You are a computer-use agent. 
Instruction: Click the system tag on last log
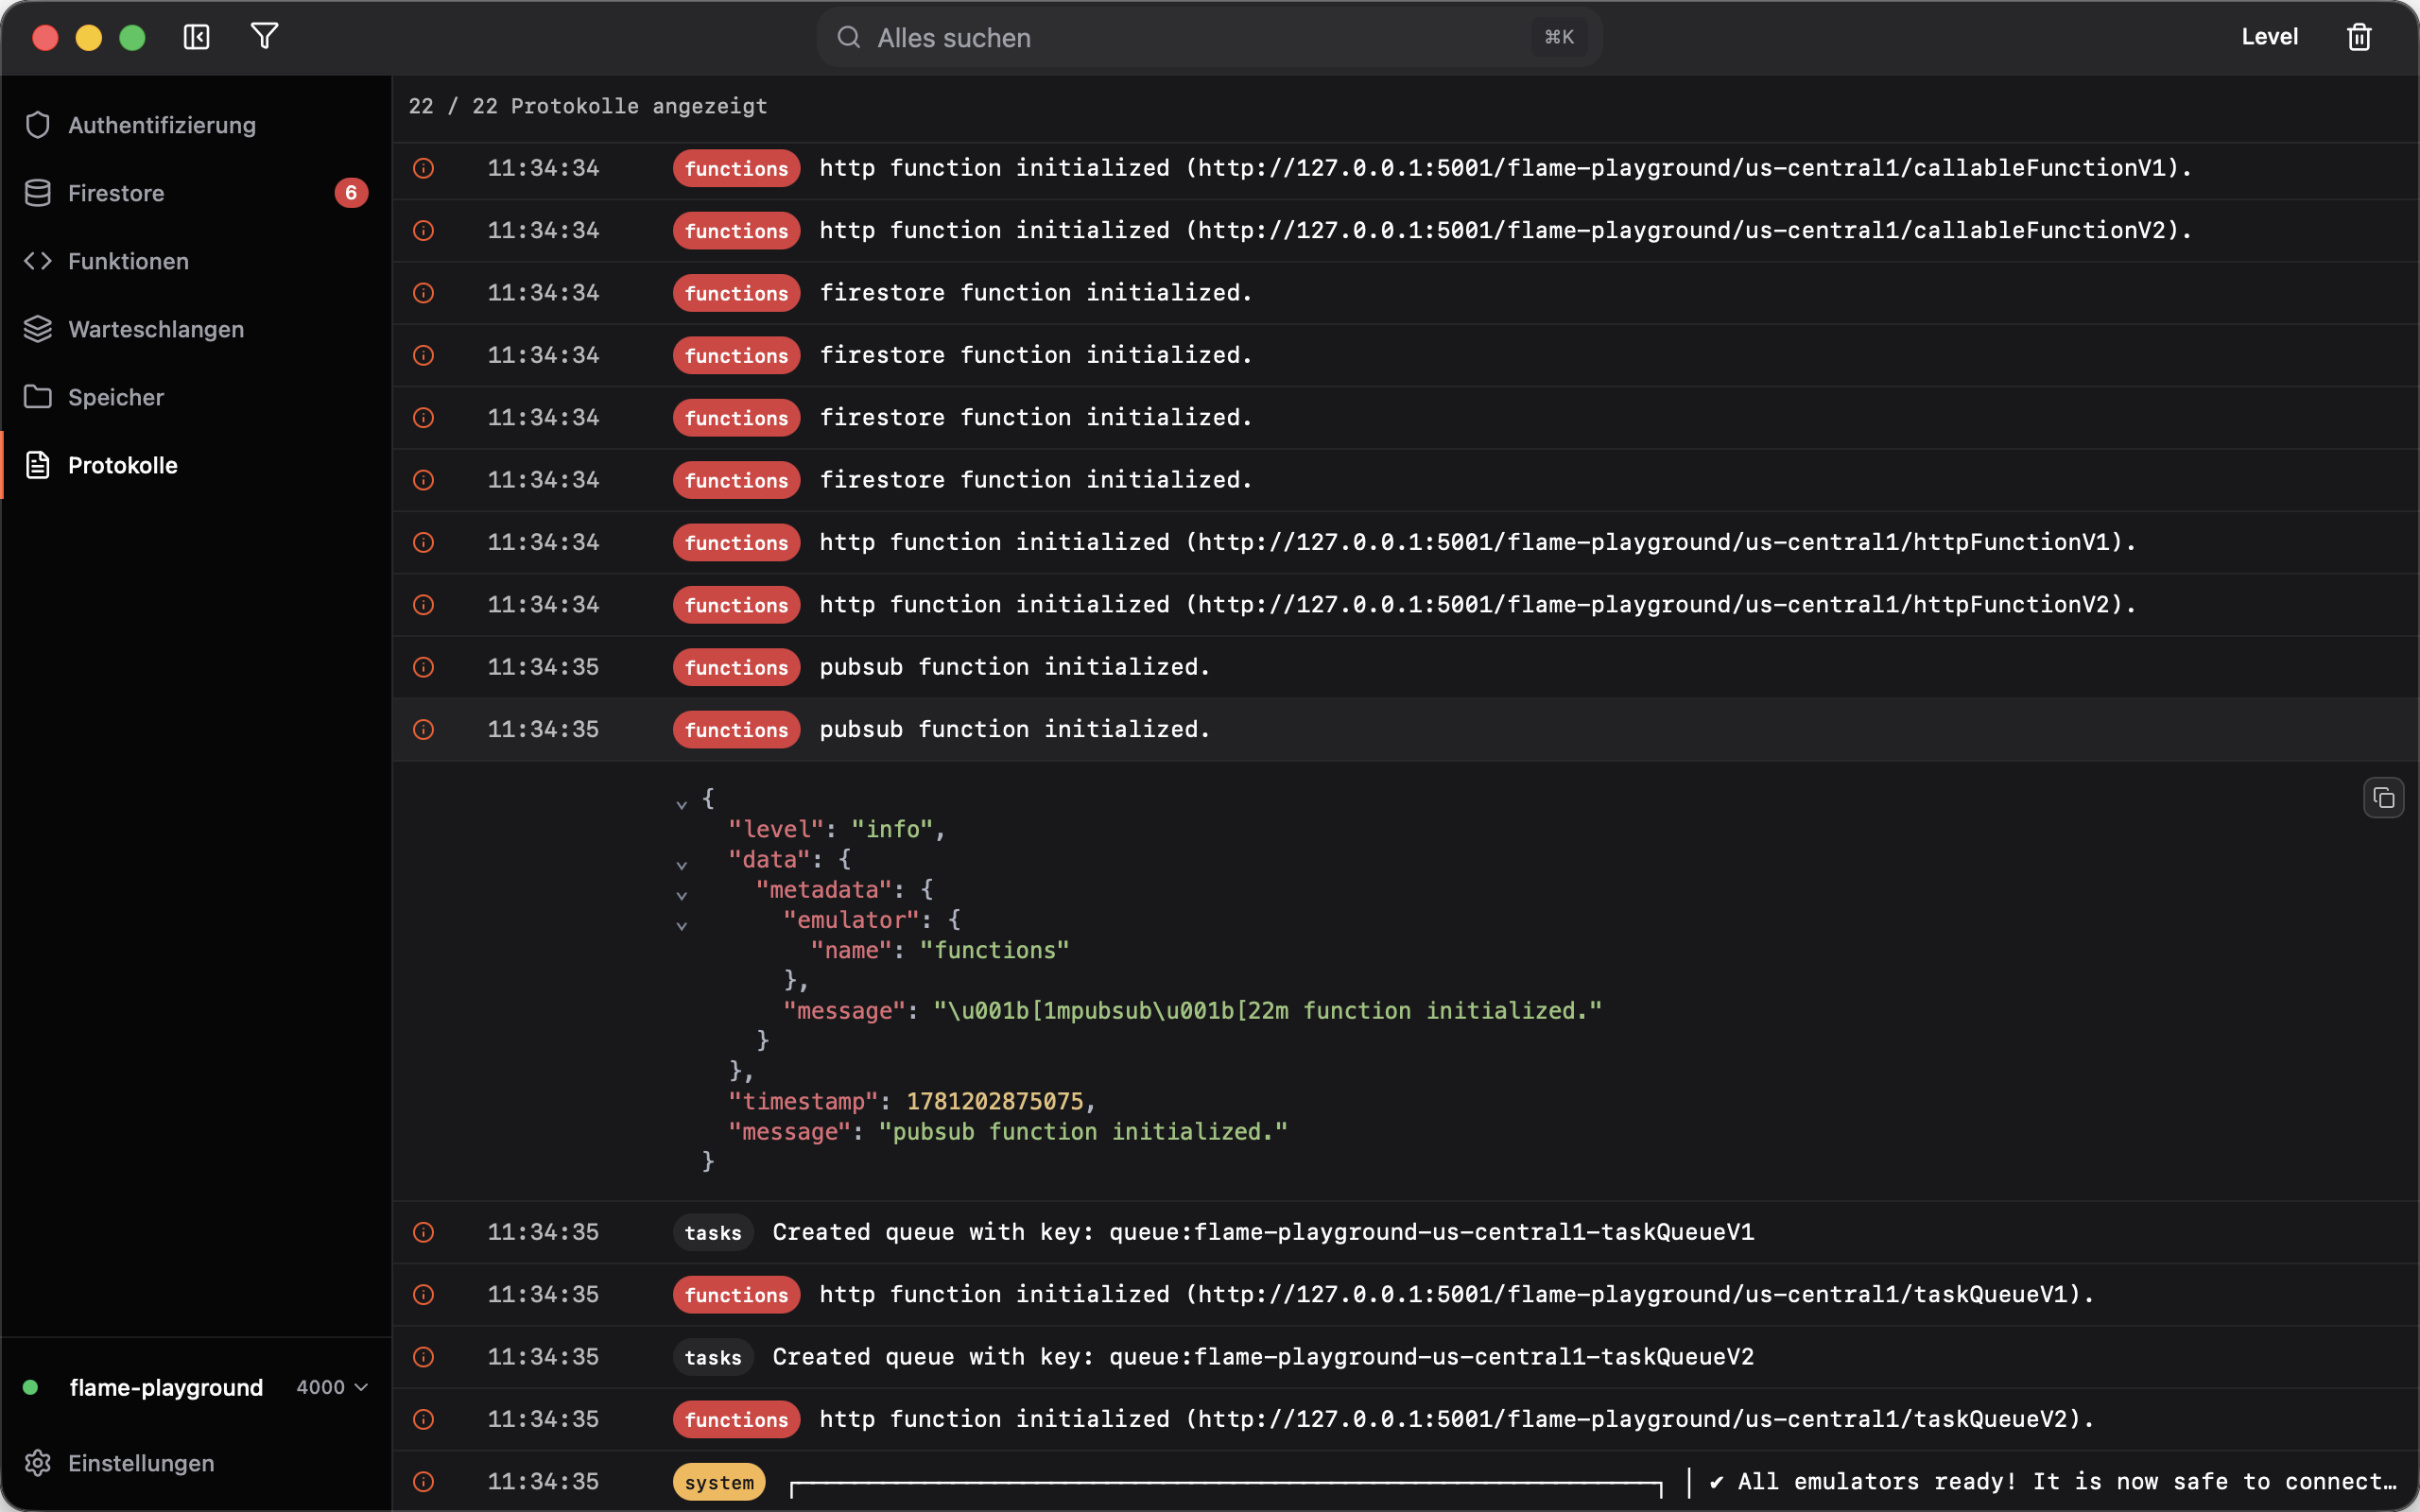(x=719, y=1482)
